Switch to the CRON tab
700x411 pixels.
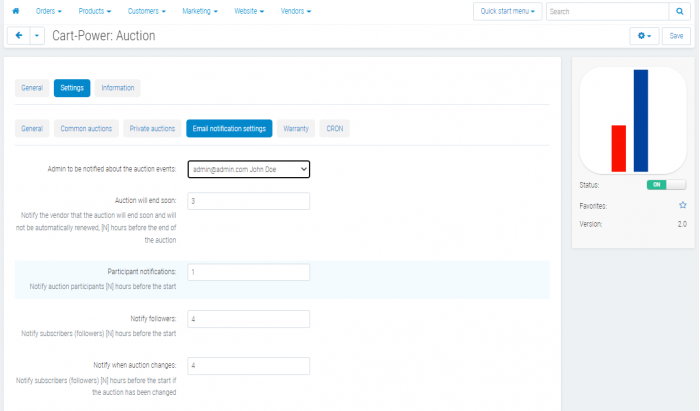(x=334, y=129)
